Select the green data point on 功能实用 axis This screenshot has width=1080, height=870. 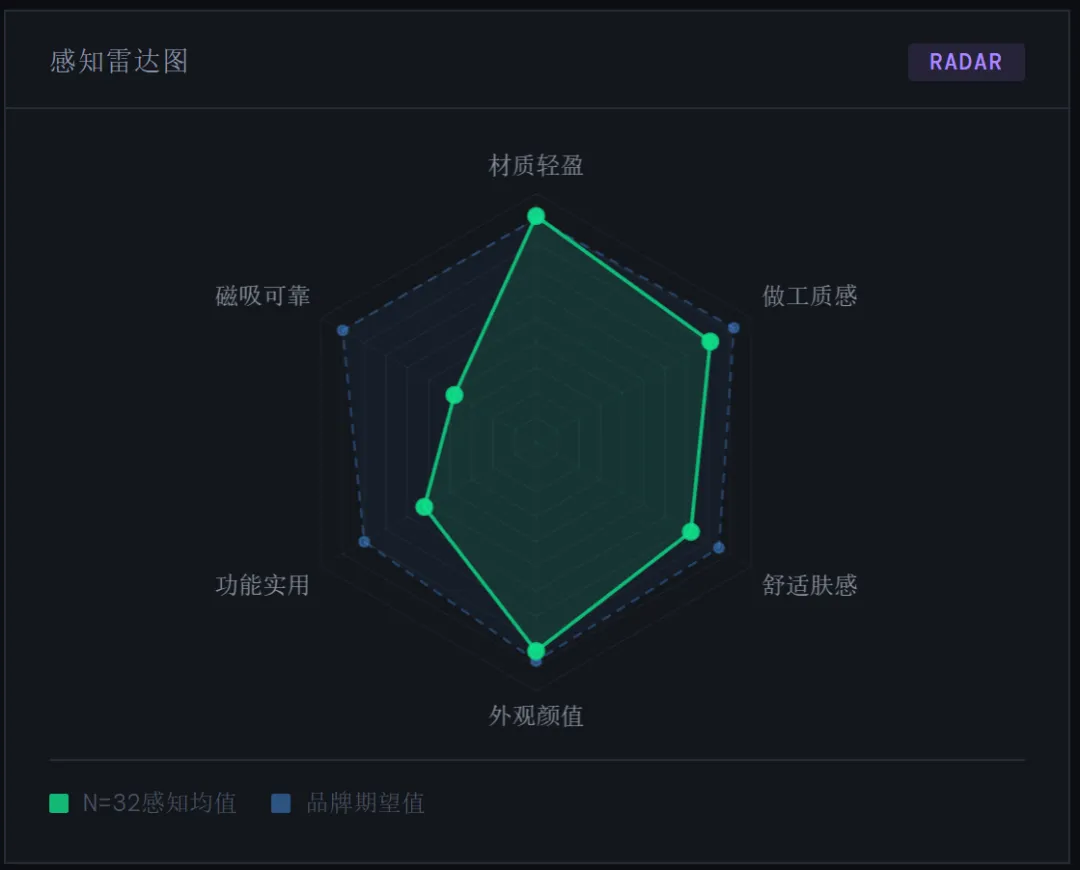(425, 507)
